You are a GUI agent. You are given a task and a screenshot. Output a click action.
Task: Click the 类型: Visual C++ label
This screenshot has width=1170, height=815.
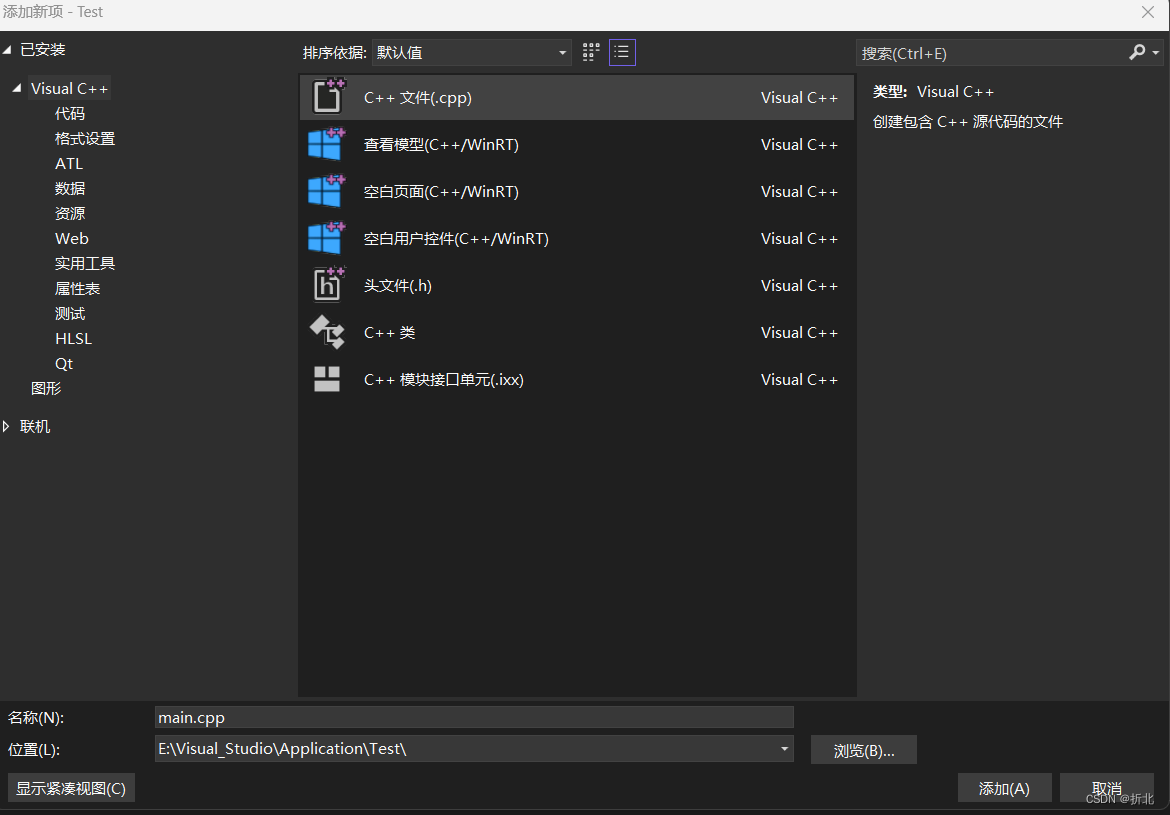pyautogui.click(x=933, y=92)
